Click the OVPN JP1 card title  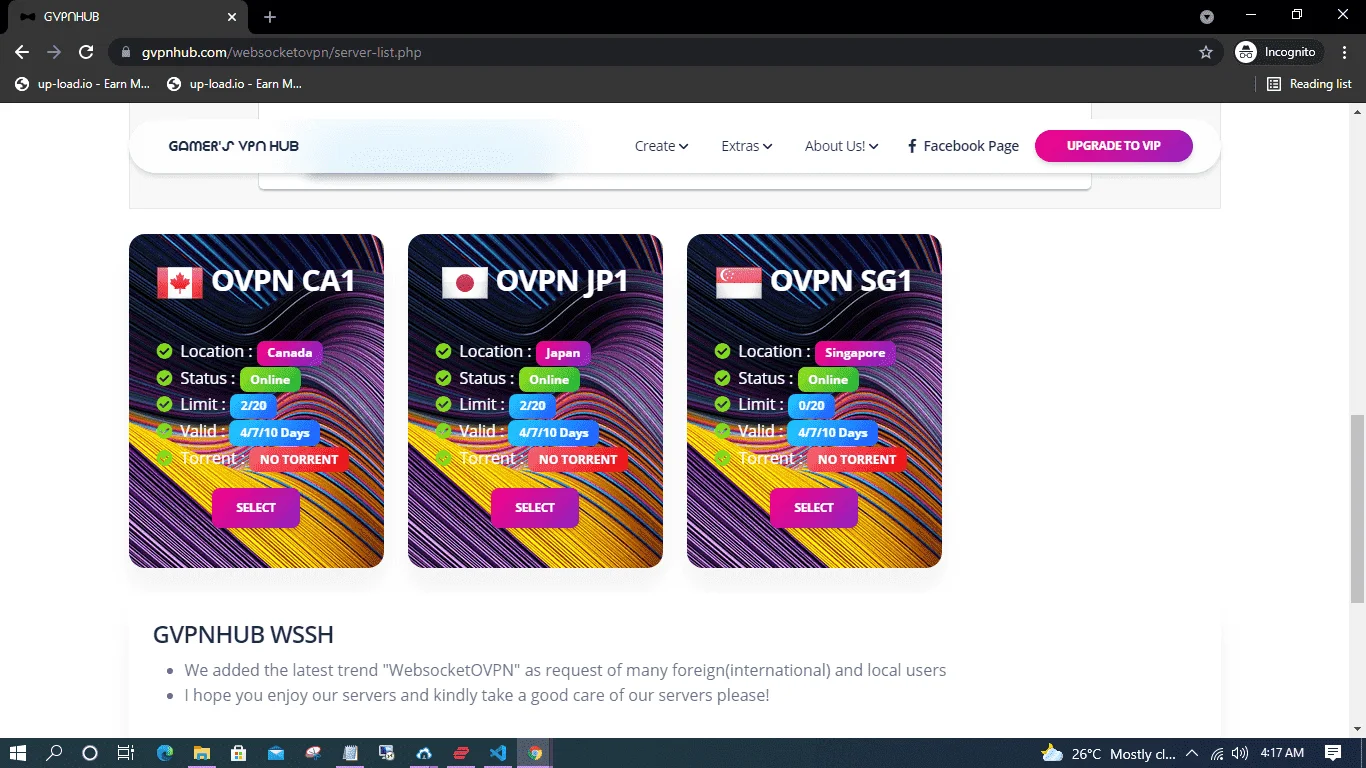click(562, 281)
